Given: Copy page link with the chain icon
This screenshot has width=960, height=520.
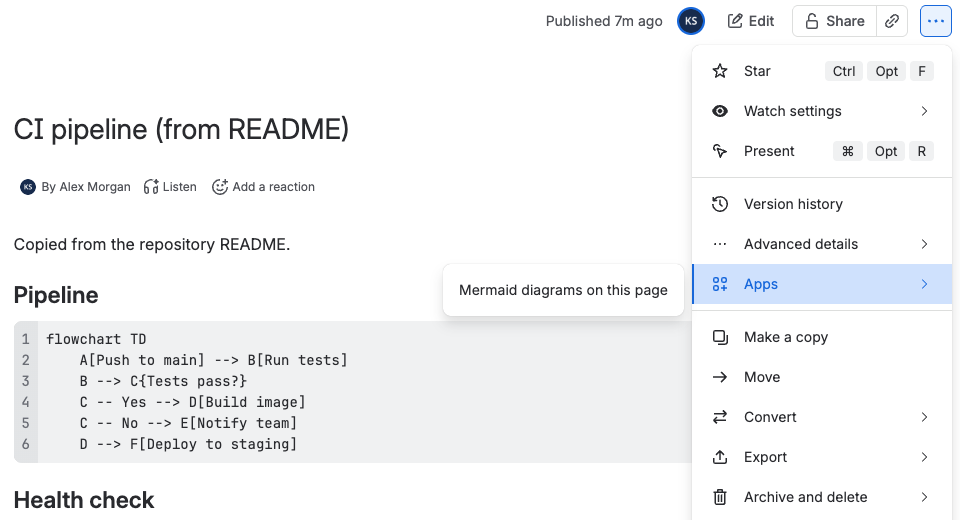Looking at the screenshot, I should [892, 21].
